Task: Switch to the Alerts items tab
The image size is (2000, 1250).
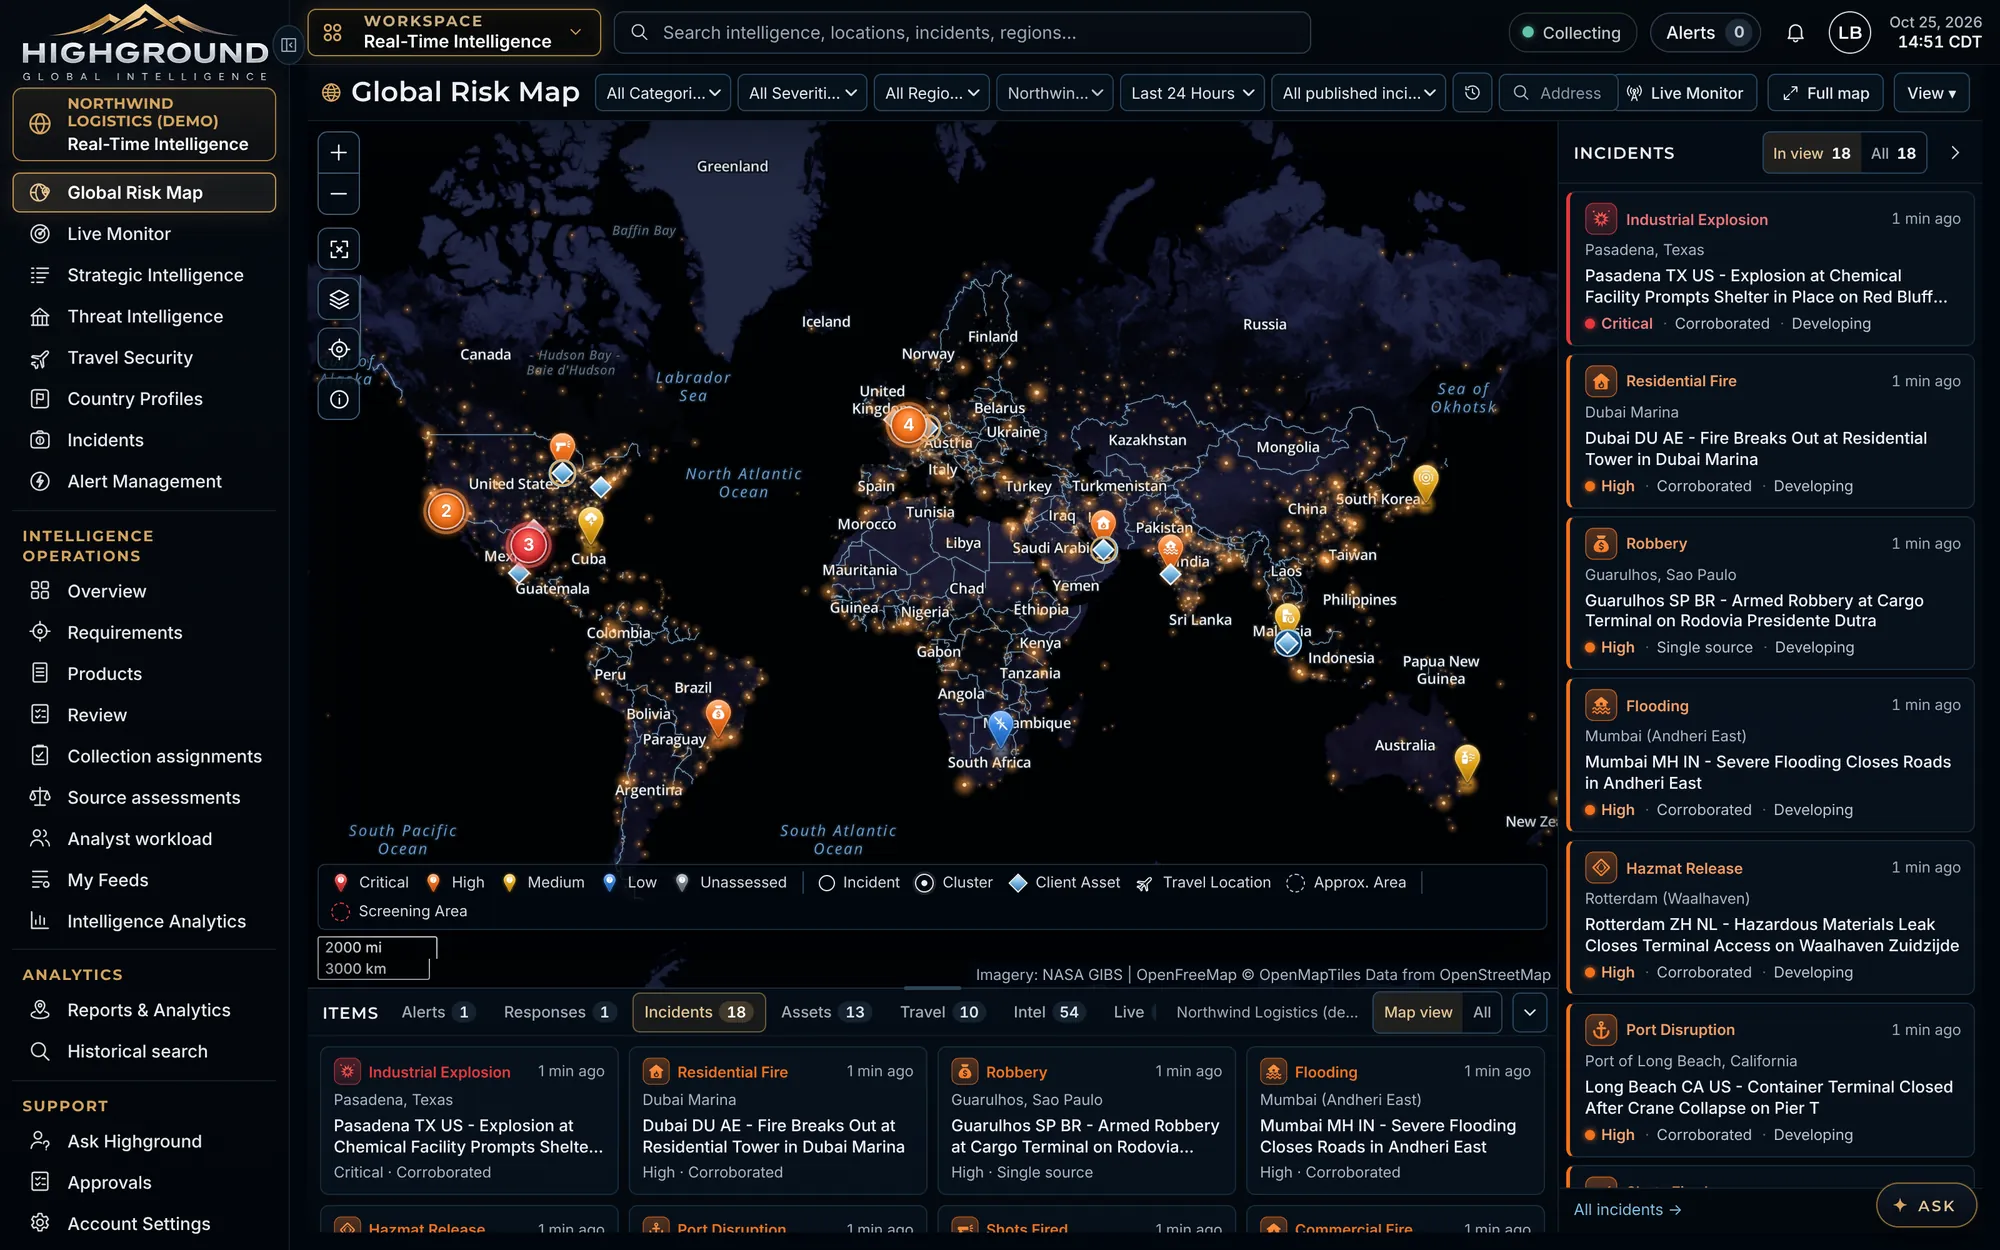Action: [x=437, y=1012]
